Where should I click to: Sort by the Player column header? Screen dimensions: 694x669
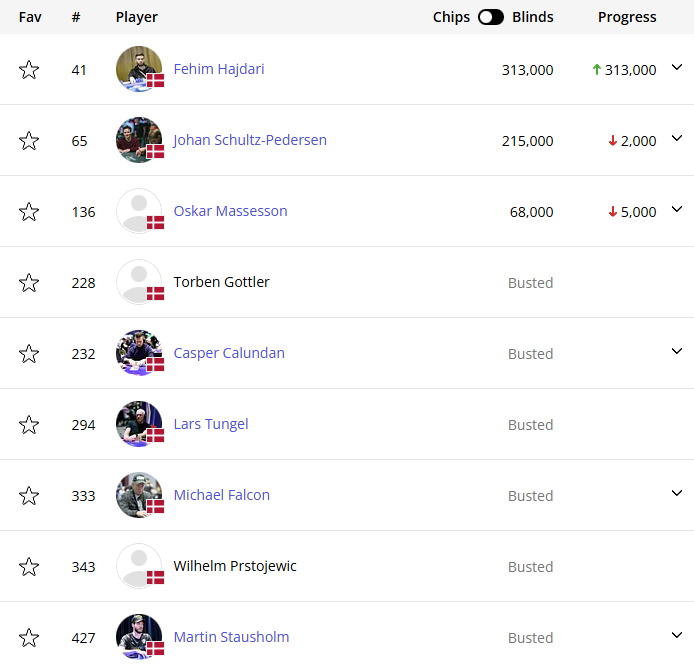point(137,17)
